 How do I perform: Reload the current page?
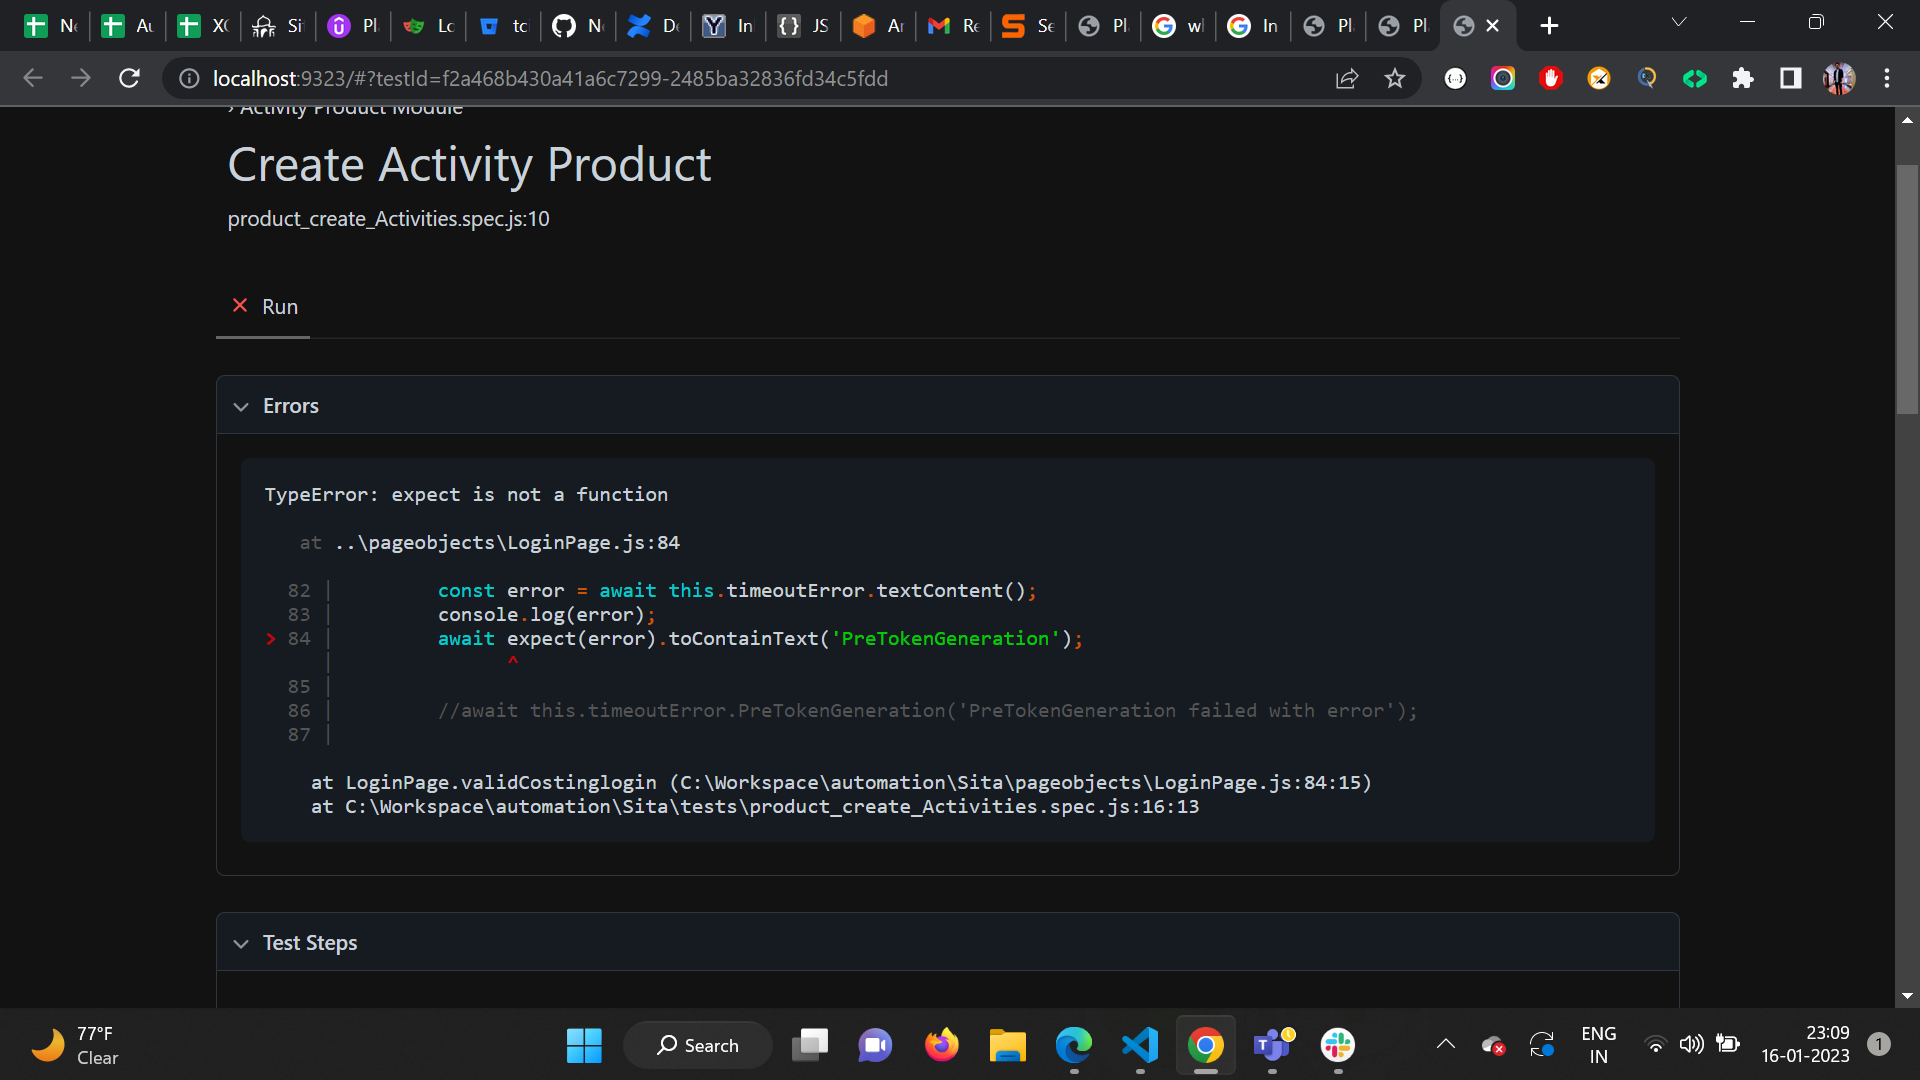[129, 78]
